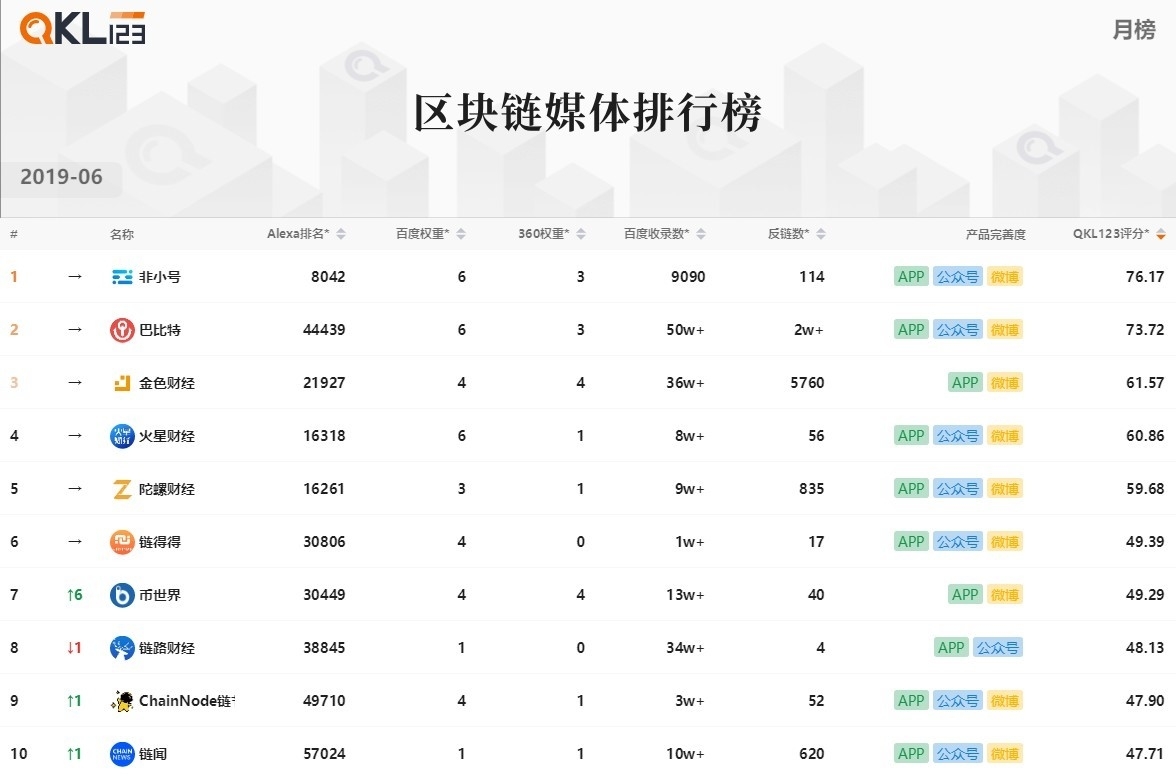Screen dimensions: 1176x777
Task: Select Alexa rank value 16318
Action: (x=324, y=436)
